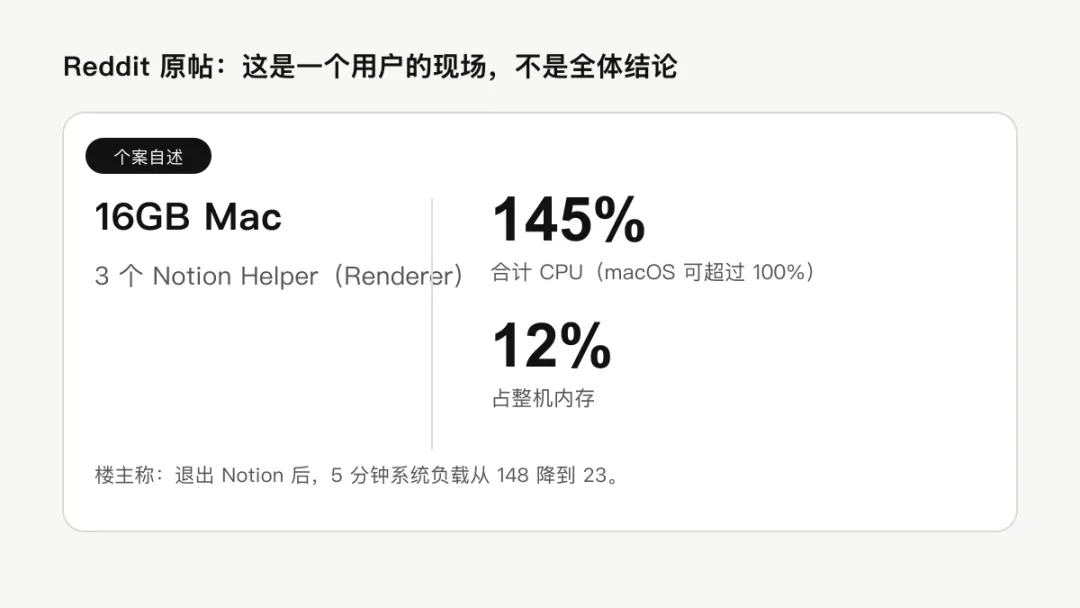This screenshot has width=1080, height=608.
Task: Click the 145% CPU figure
Action: pos(569,220)
